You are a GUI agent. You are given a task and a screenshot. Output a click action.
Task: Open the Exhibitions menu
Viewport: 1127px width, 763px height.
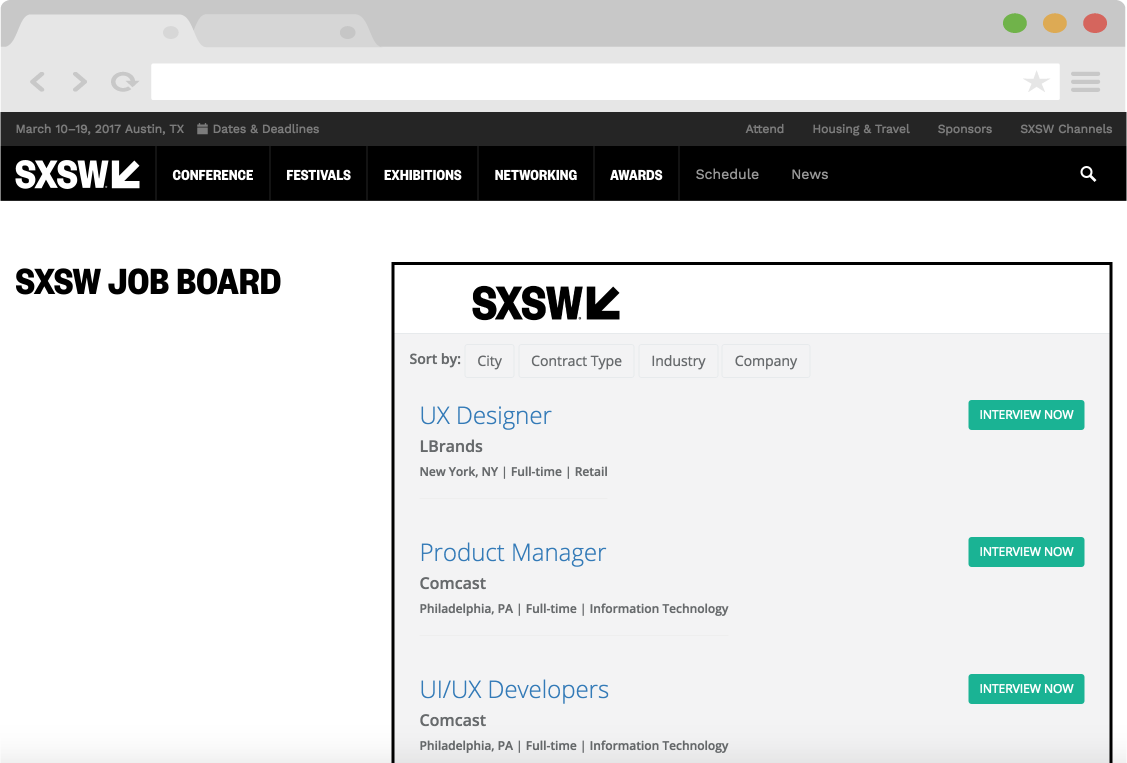pyautogui.click(x=423, y=175)
